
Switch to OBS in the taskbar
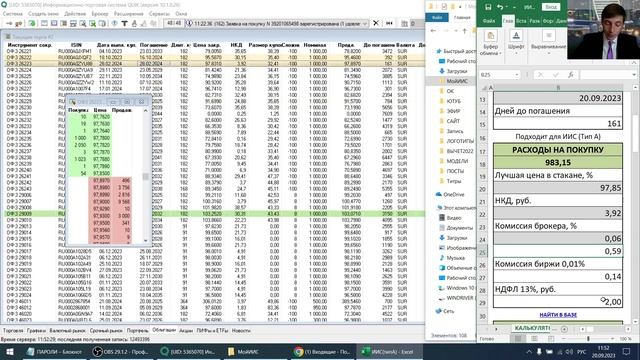click(120, 351)
